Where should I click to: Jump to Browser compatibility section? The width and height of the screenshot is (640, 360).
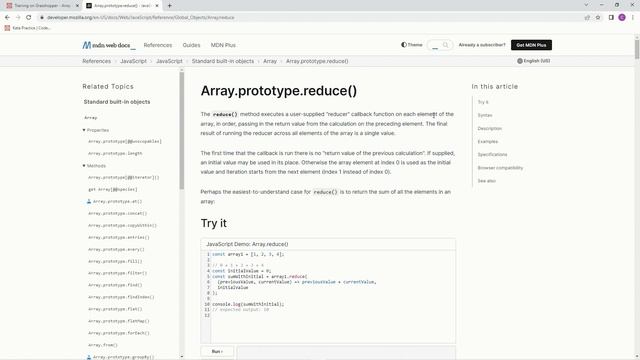(500, 168)
